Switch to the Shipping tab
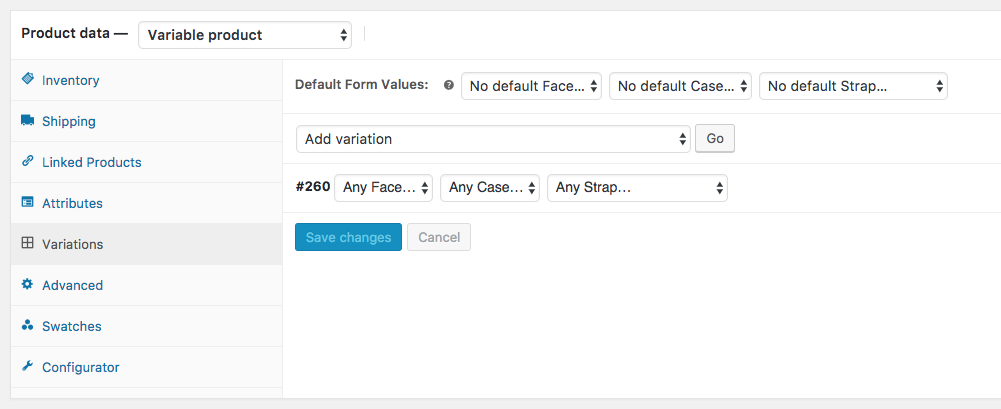This screenshot has width=1001, height=409. (69, 121)
